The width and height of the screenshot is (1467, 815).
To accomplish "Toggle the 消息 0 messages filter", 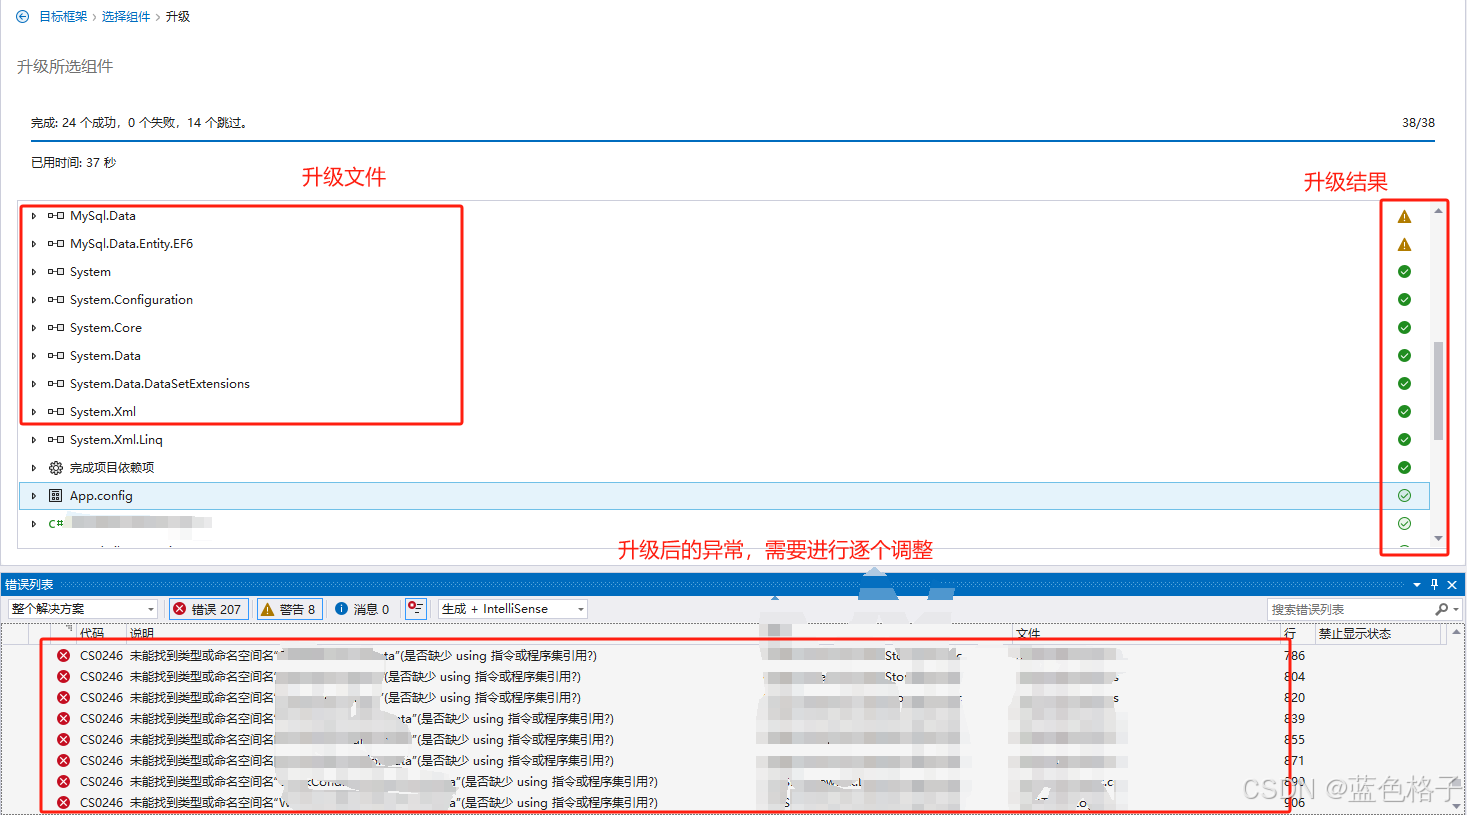I will 362,609.
